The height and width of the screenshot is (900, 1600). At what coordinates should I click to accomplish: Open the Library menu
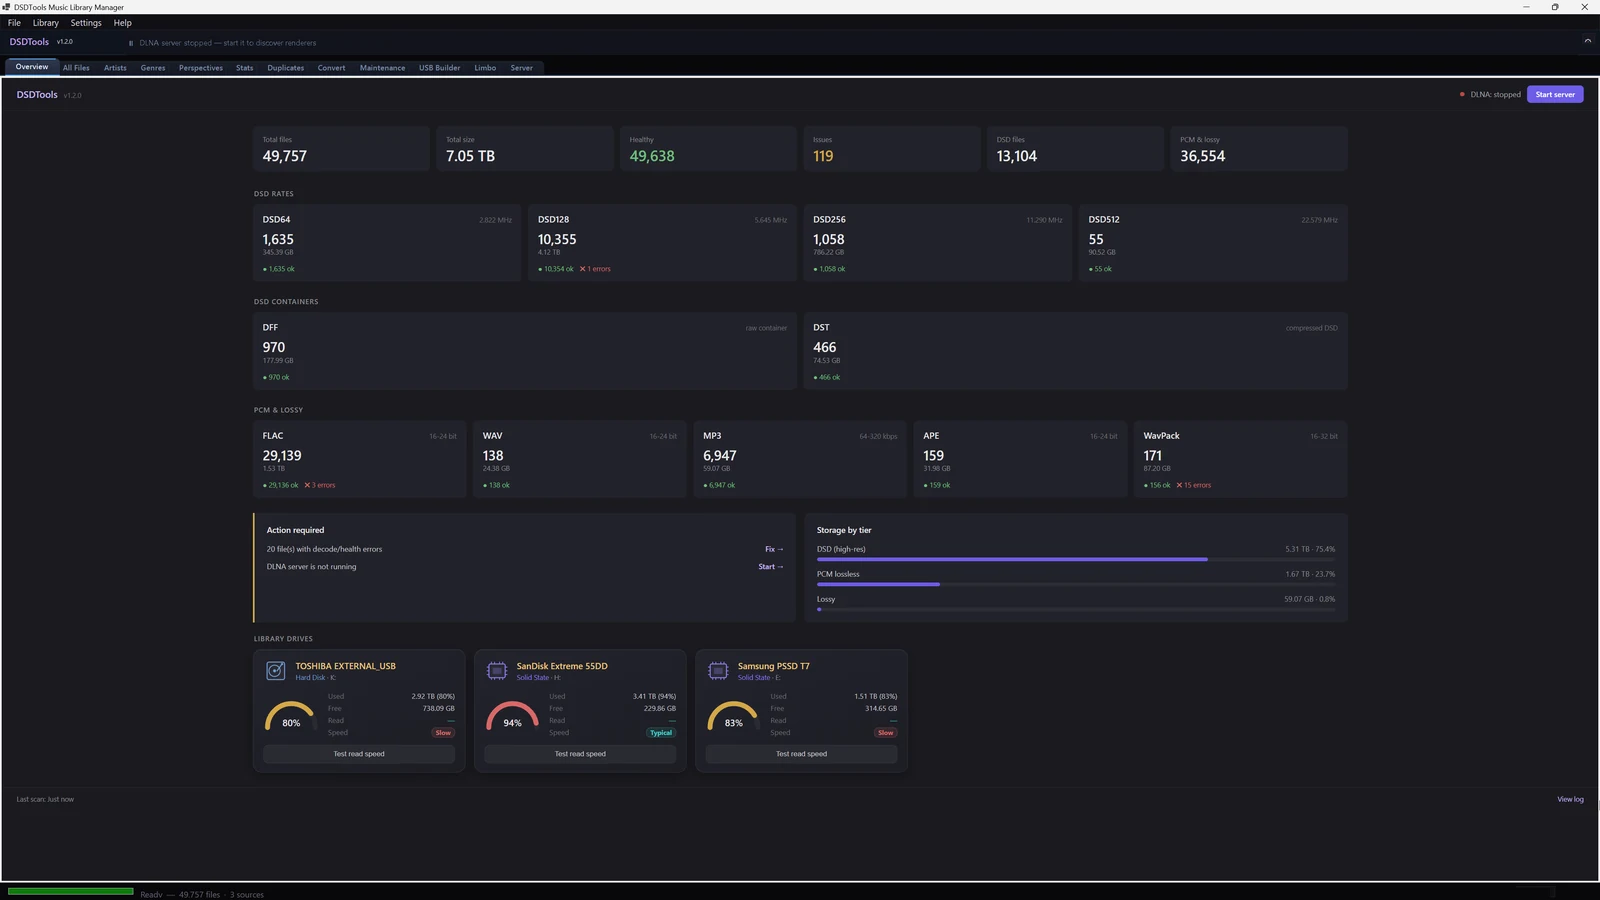[x=46, y=23]
